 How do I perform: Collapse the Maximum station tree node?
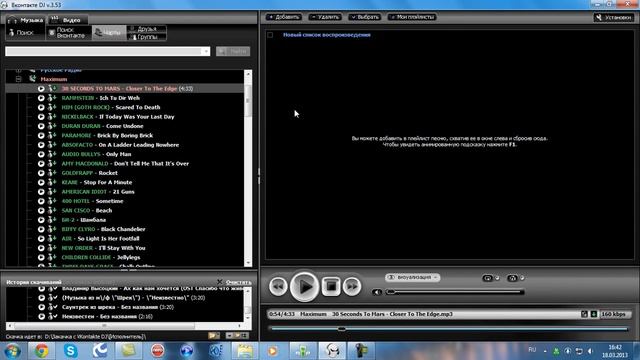pos(19,79)
